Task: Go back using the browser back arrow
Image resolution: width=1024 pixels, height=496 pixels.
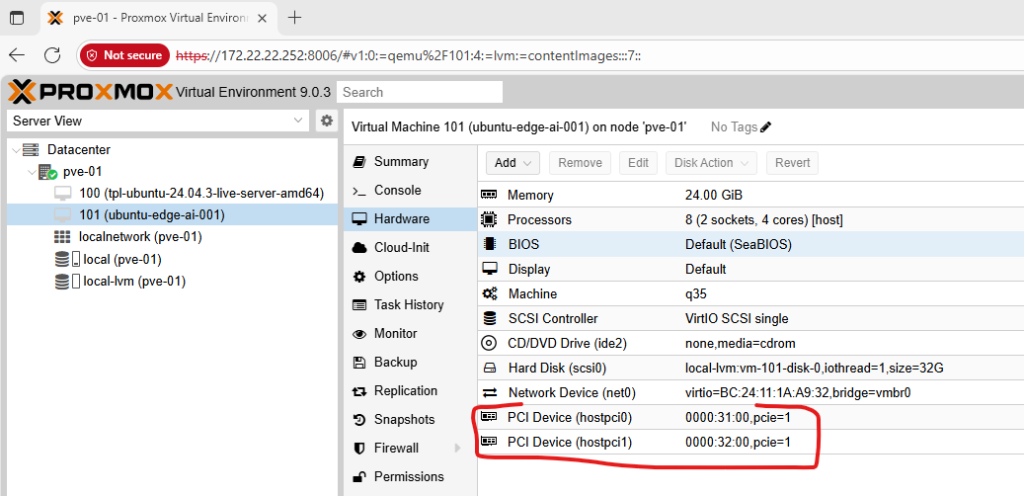Action: 17,55
